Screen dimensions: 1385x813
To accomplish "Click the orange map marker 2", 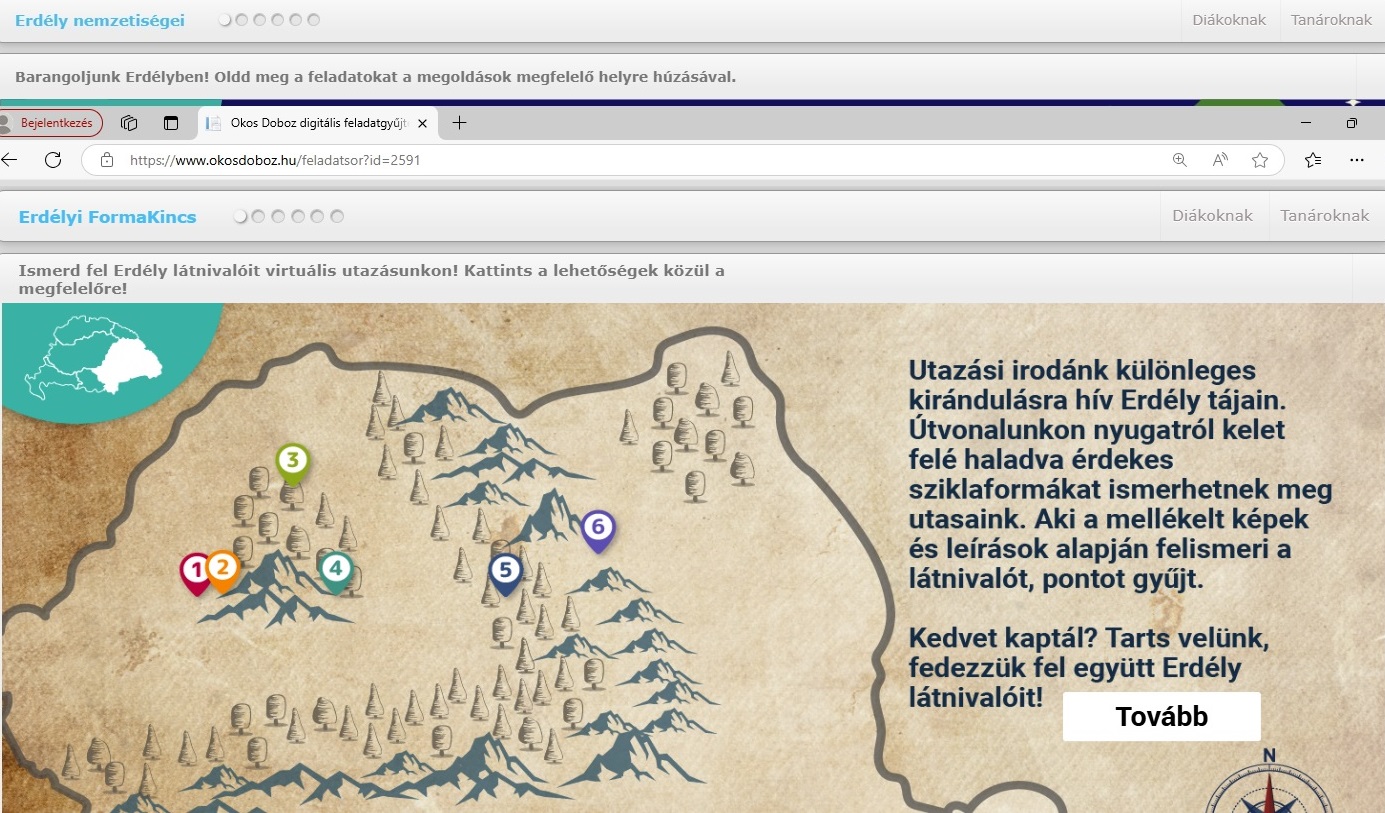I will [222, 568].
